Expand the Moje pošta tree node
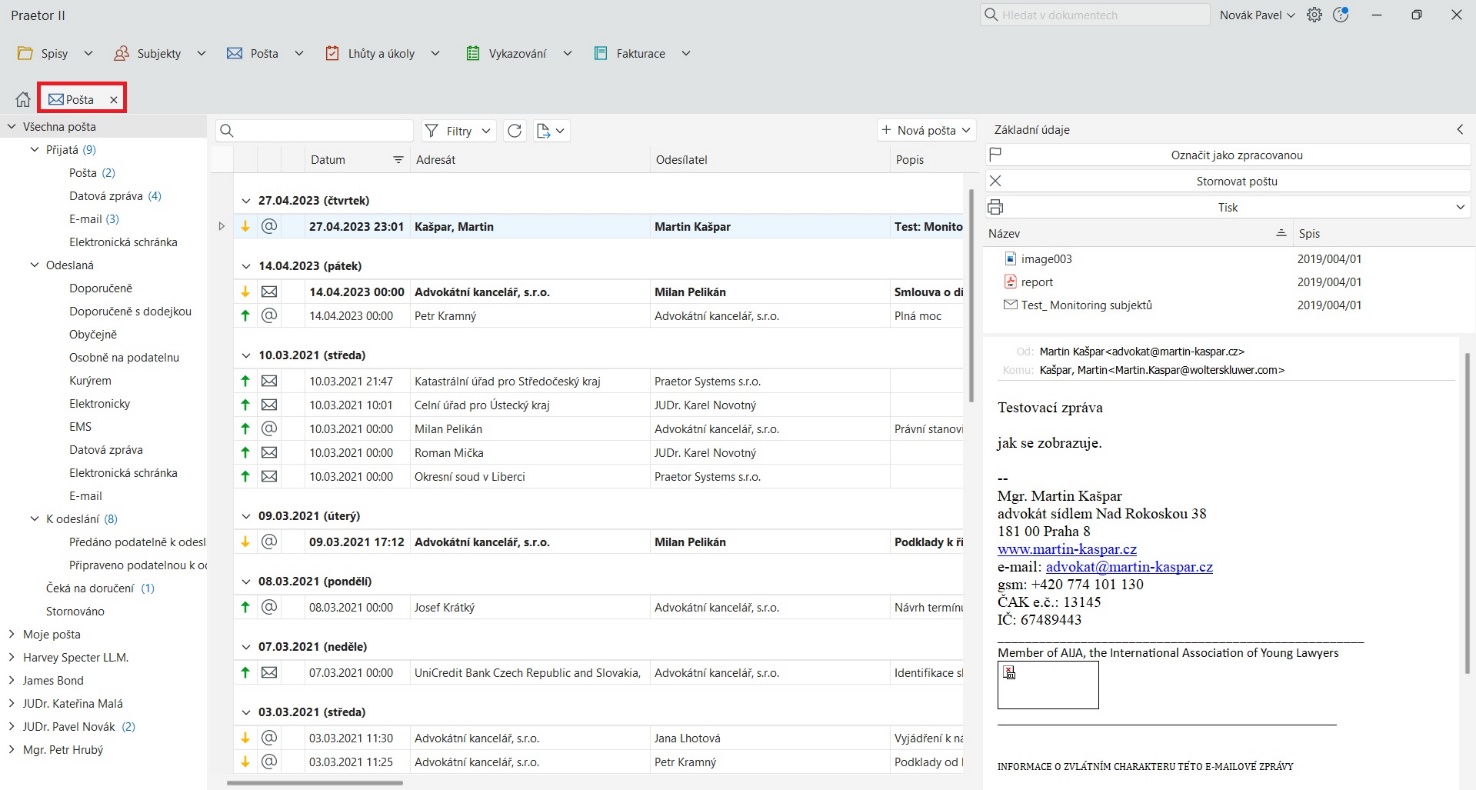 tap(12, 634)
